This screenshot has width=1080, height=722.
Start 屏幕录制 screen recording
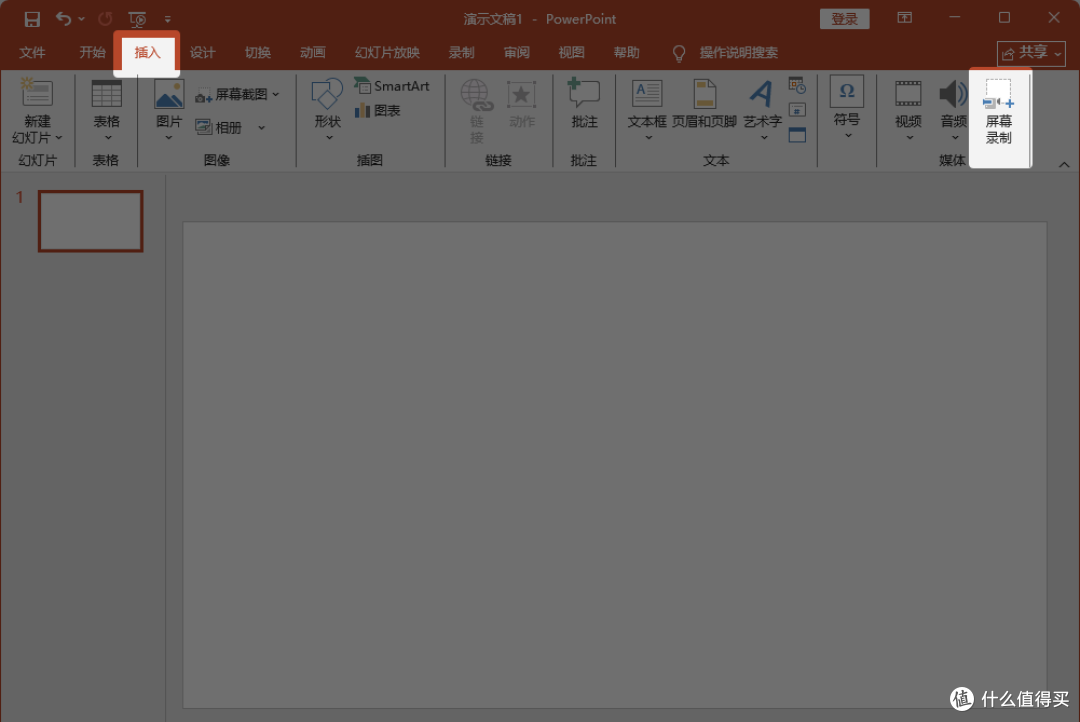point(999,112)
